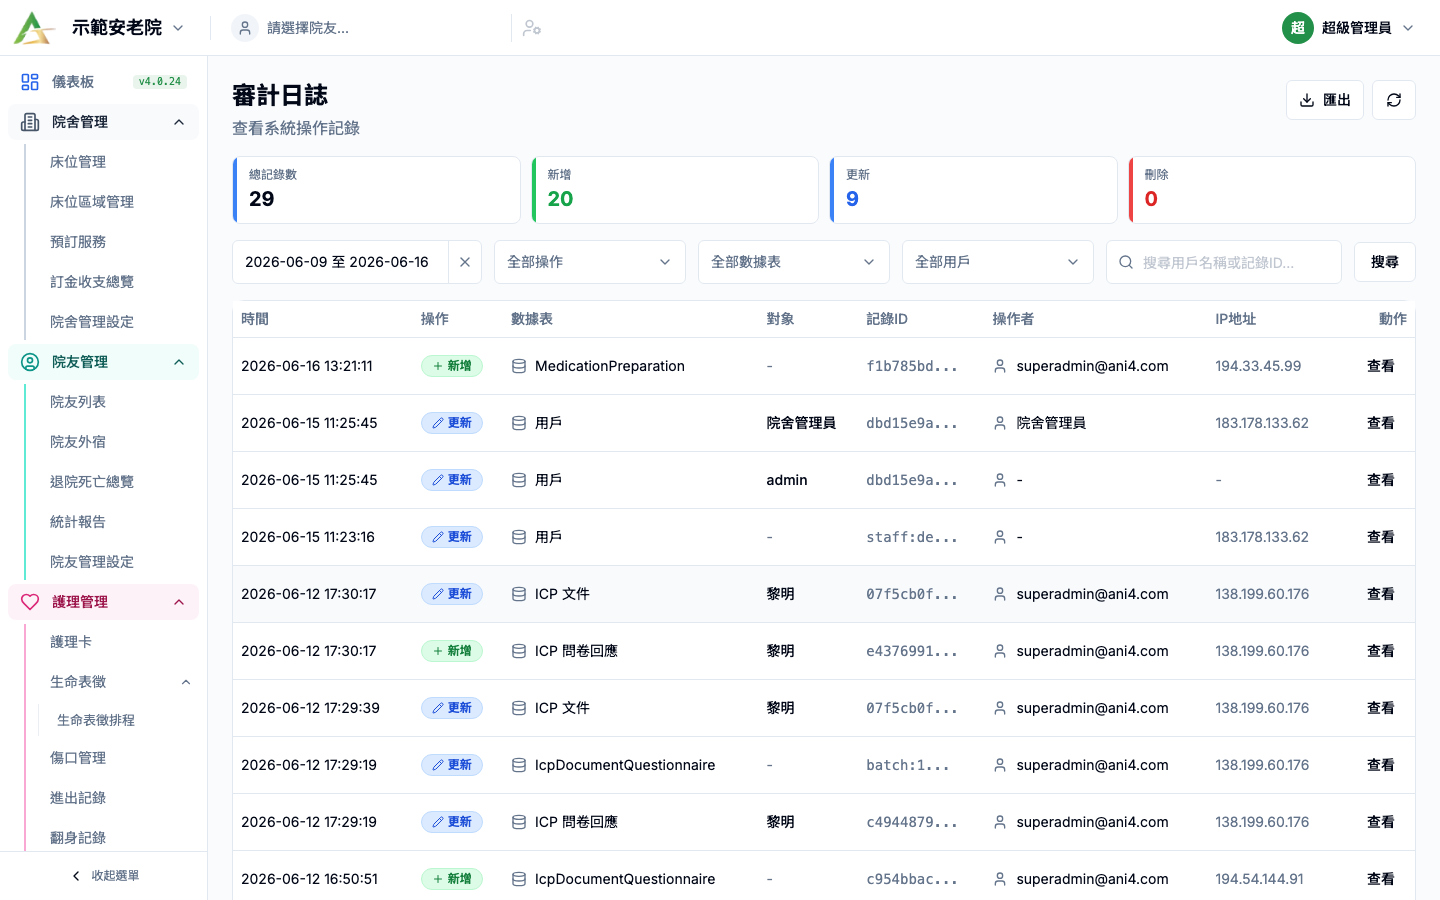
Task: Click the refresh icon button
Action: 1394,100
